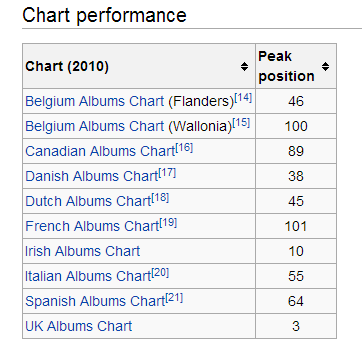Jump to citation 21 after Spanish chart
Screen dimensions: 362x361
coord(174,298)
